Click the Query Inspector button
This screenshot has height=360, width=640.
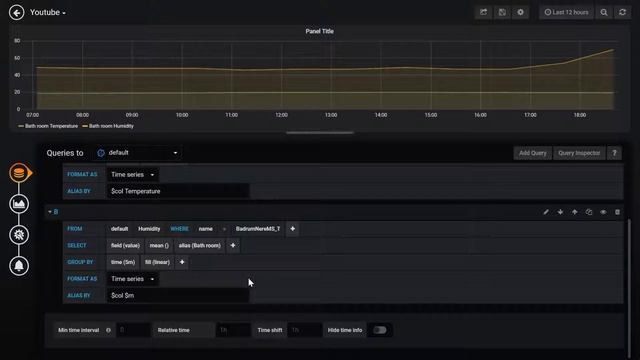tap(579, 153)
